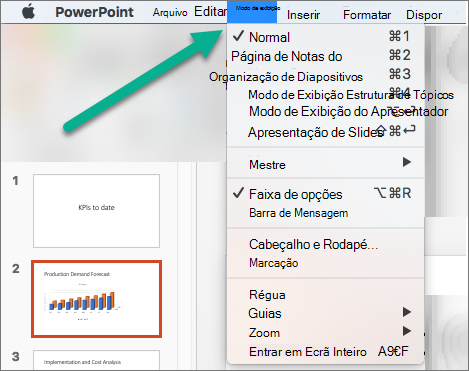Screen dimensions: 469x371
Task: Toggle the Régua option
Action: pos(325,295)
